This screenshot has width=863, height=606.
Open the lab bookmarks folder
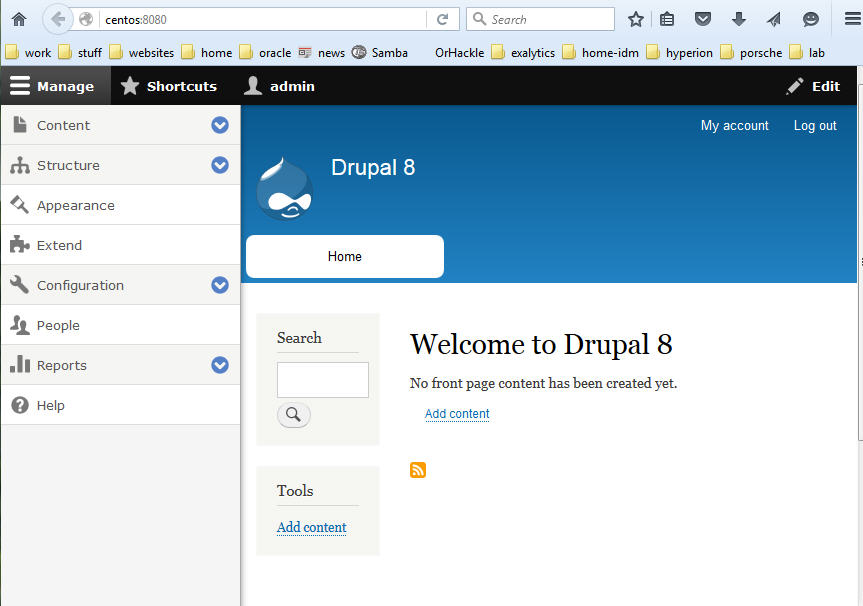807,53
